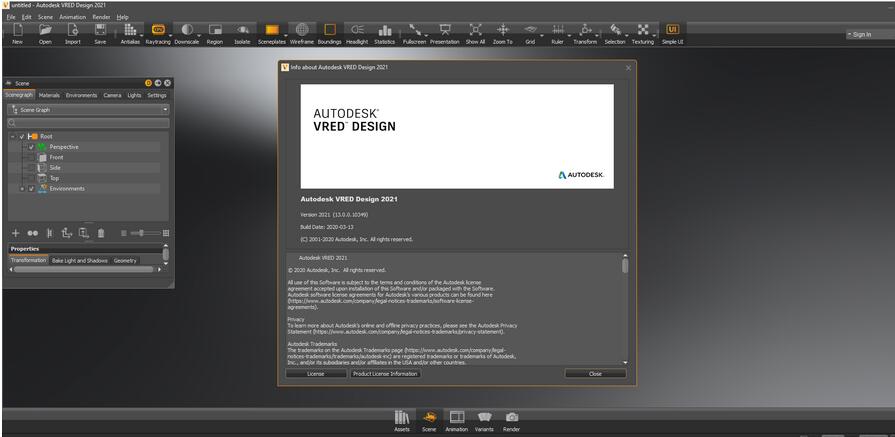This screenshot has height=437, width=895.
Task: Show Statistics from the toolbar
Action: click(x=385, y=34)
